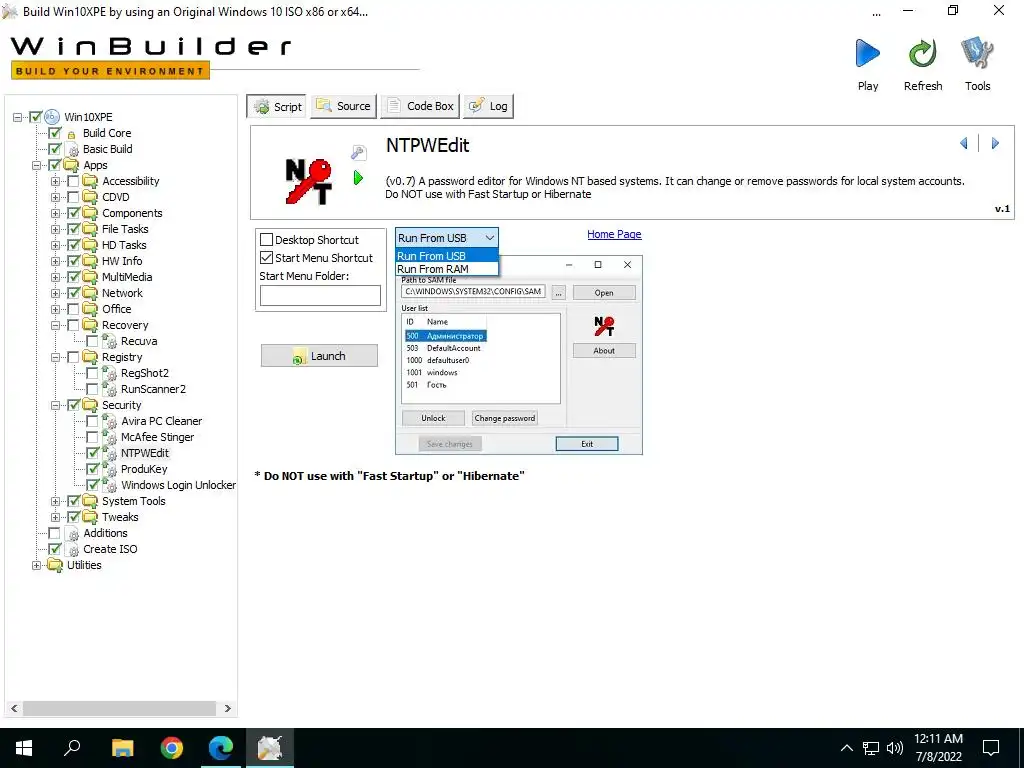Click WinBuilder taskbar icon
The image size is (1024, 768).
(x=270, y=748)
